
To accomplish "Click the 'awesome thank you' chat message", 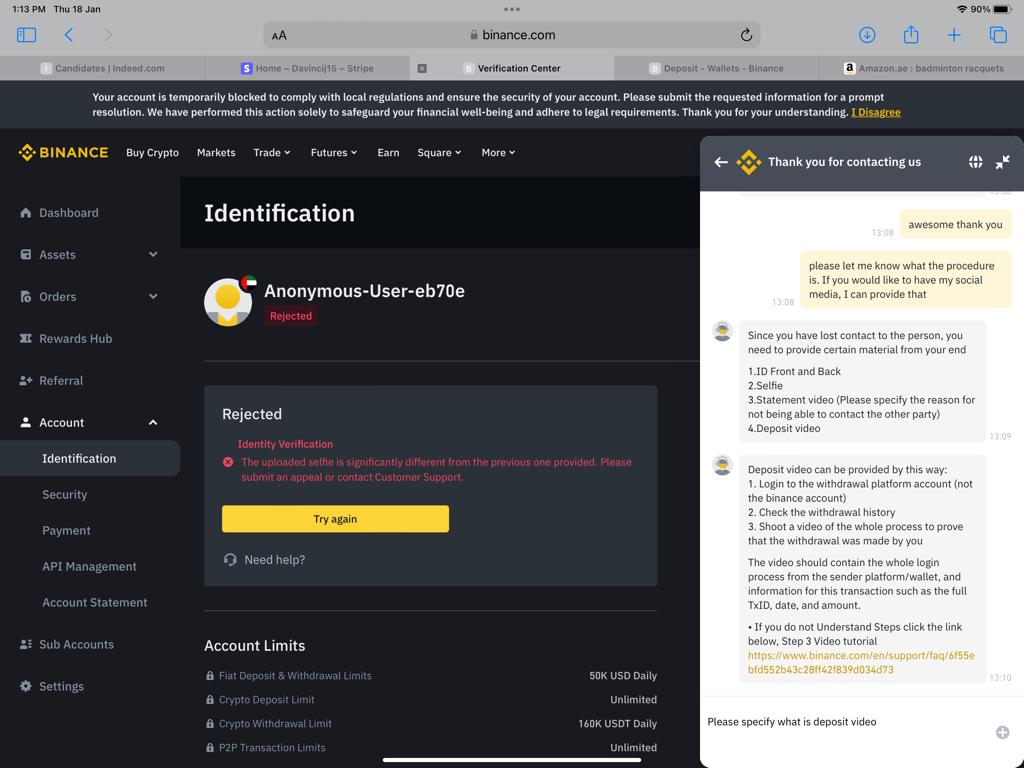I will [x=955, y=225].
